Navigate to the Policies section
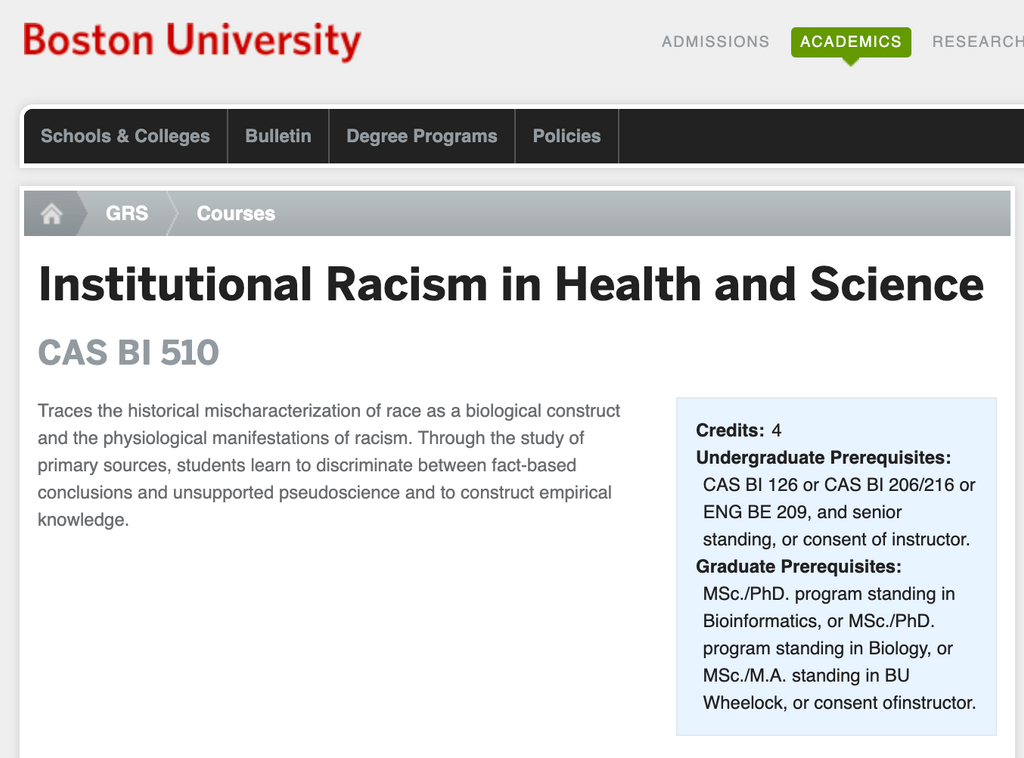This screenshot has width=1024, height=758. point(566,136)
